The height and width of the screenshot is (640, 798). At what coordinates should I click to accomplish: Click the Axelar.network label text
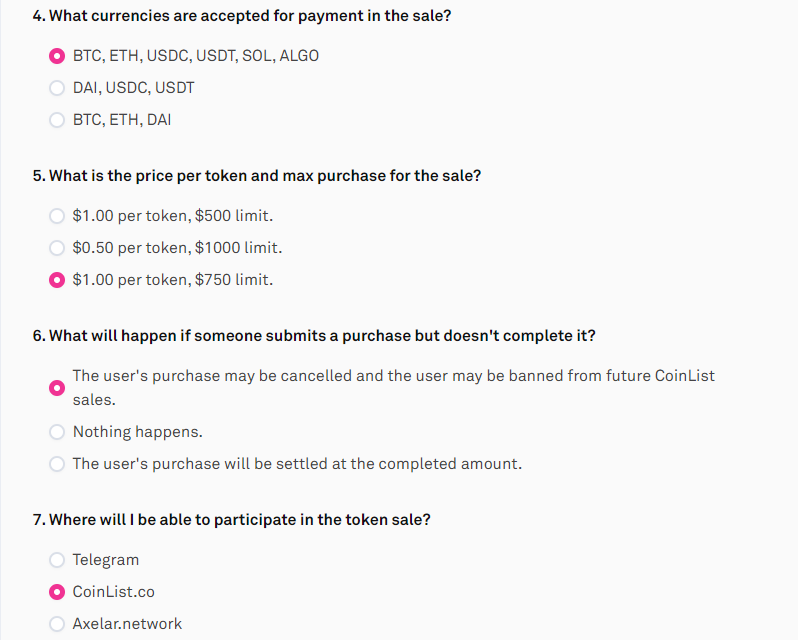pos(127,624)
